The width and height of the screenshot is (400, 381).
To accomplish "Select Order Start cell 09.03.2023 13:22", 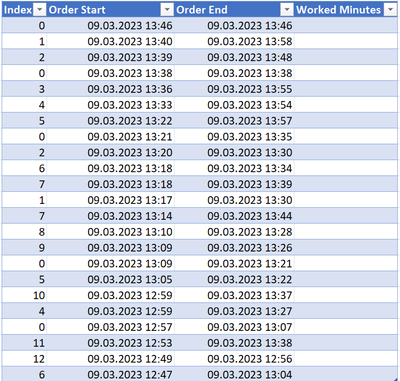I will [110, 121].
